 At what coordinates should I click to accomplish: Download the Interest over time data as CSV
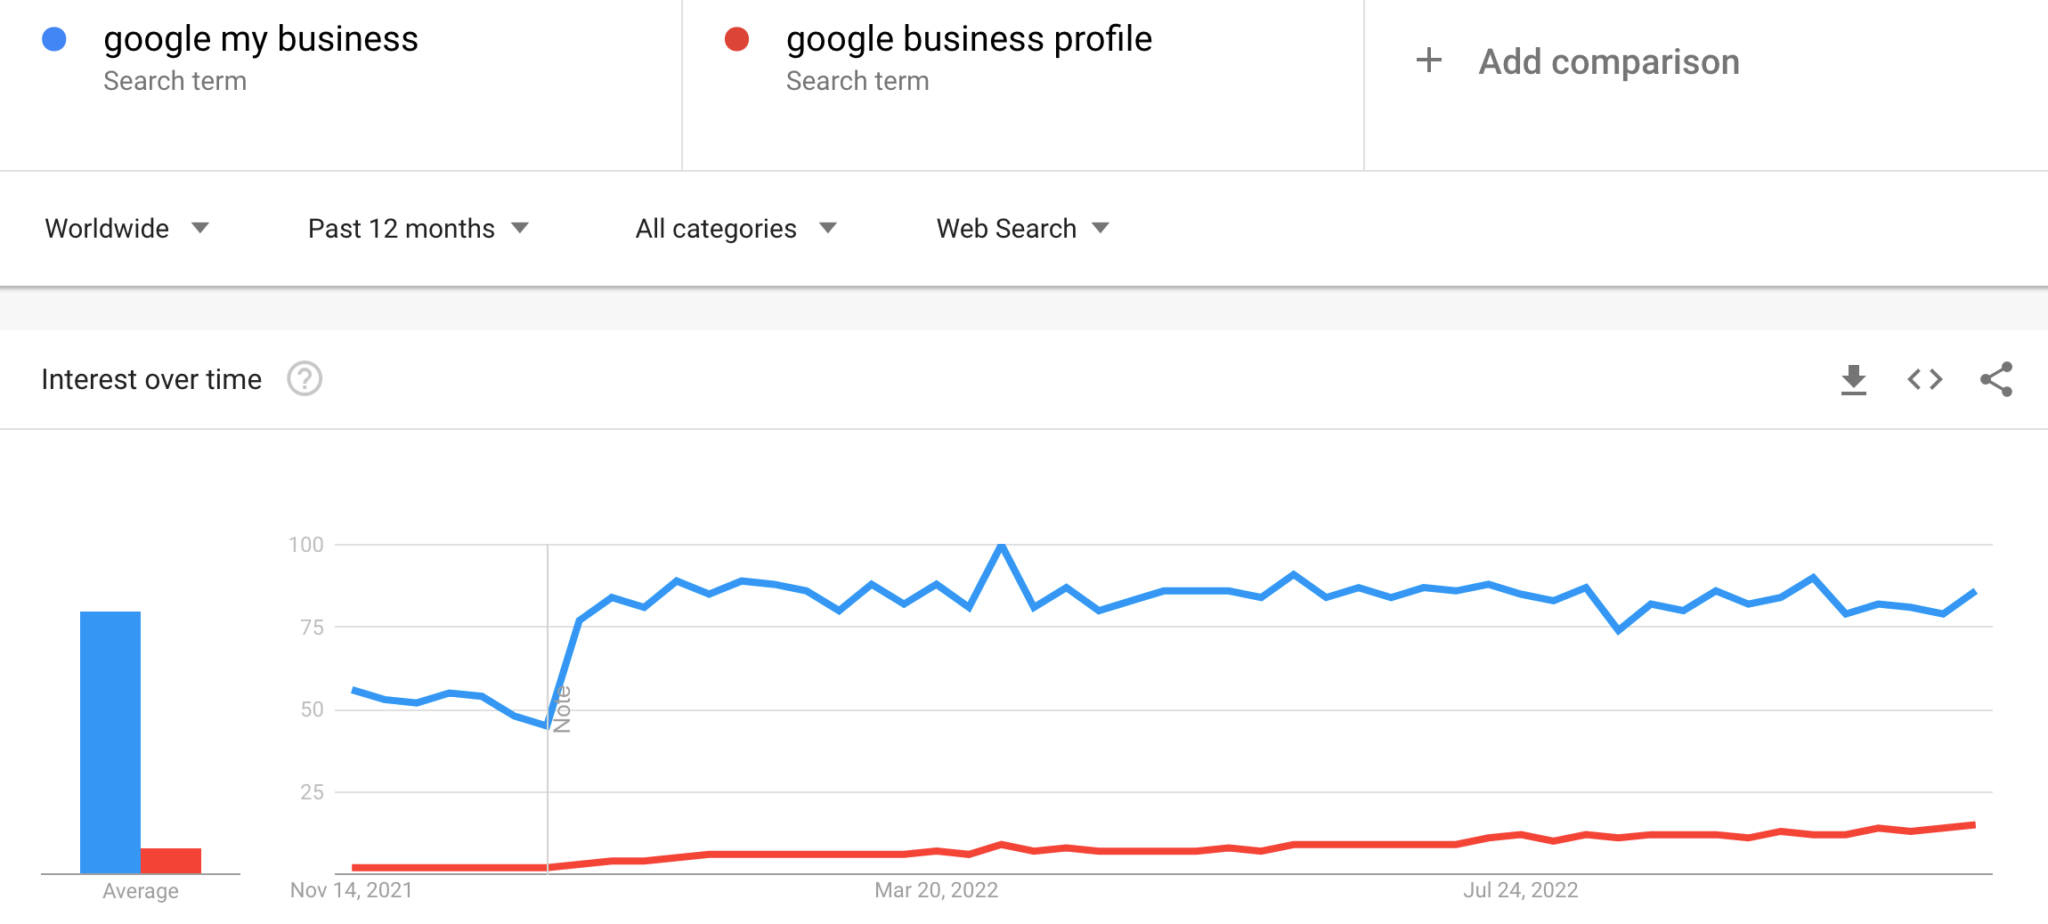[x=1854, y=380]
